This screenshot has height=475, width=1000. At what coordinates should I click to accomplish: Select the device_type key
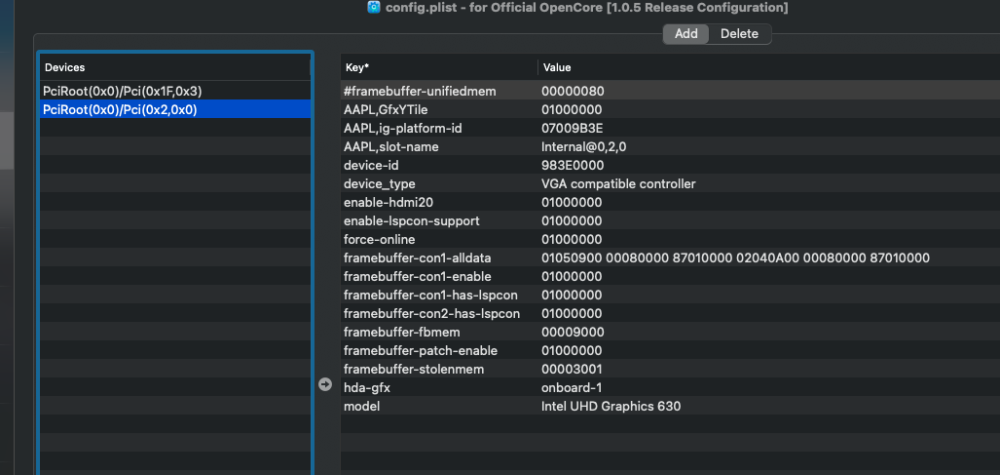click(379, 184)
